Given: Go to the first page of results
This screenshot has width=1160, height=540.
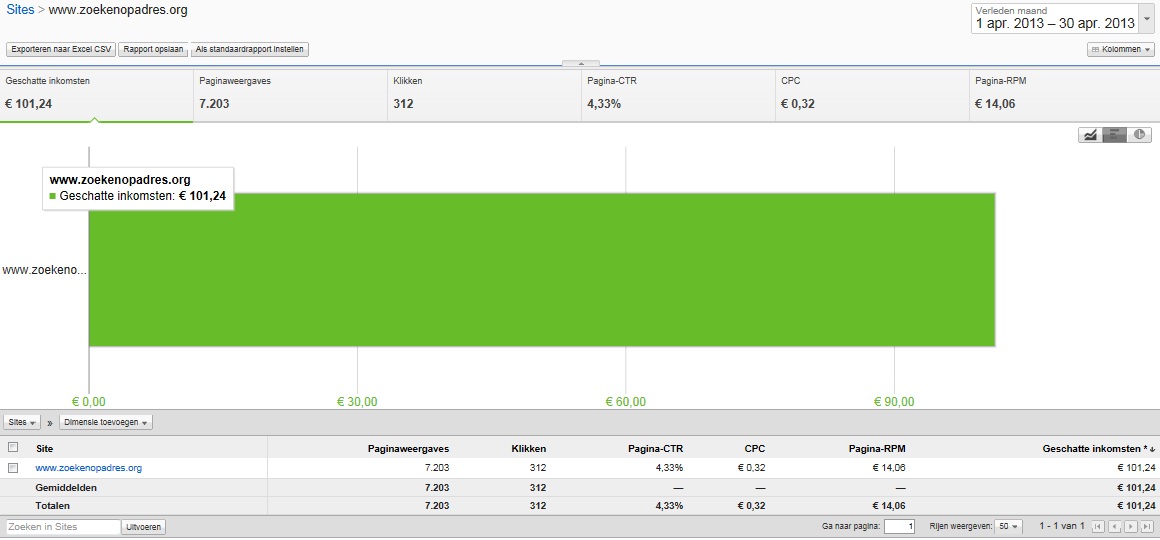Looking at the screenshot, I should tap(1099, 527).
